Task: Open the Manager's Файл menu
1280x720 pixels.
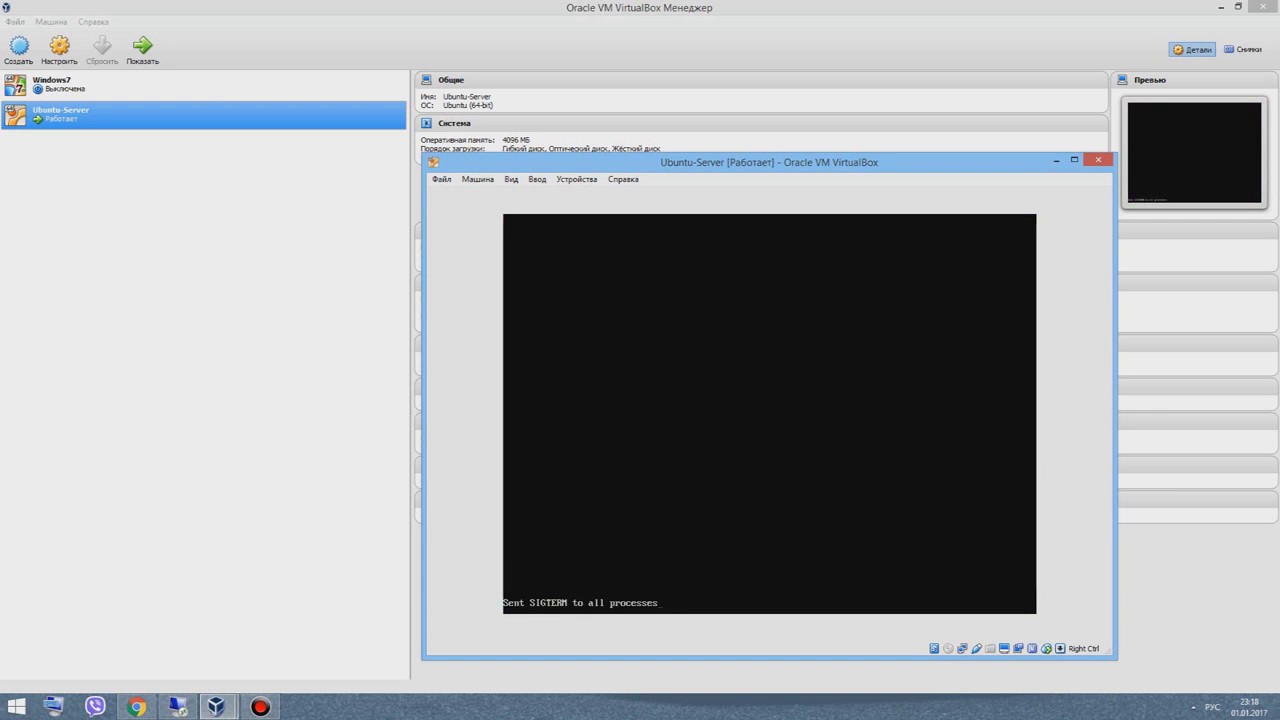Action: coord(15,21)
